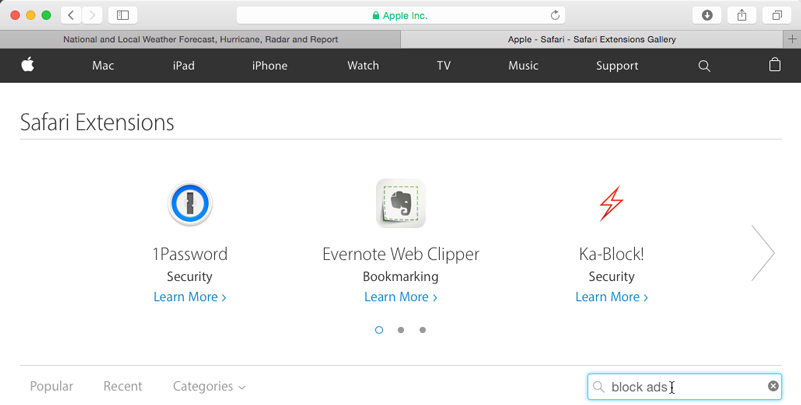This screenshot has width=801, height=405.
Task: Reload the current page
Action: click(x=555, y=15)
